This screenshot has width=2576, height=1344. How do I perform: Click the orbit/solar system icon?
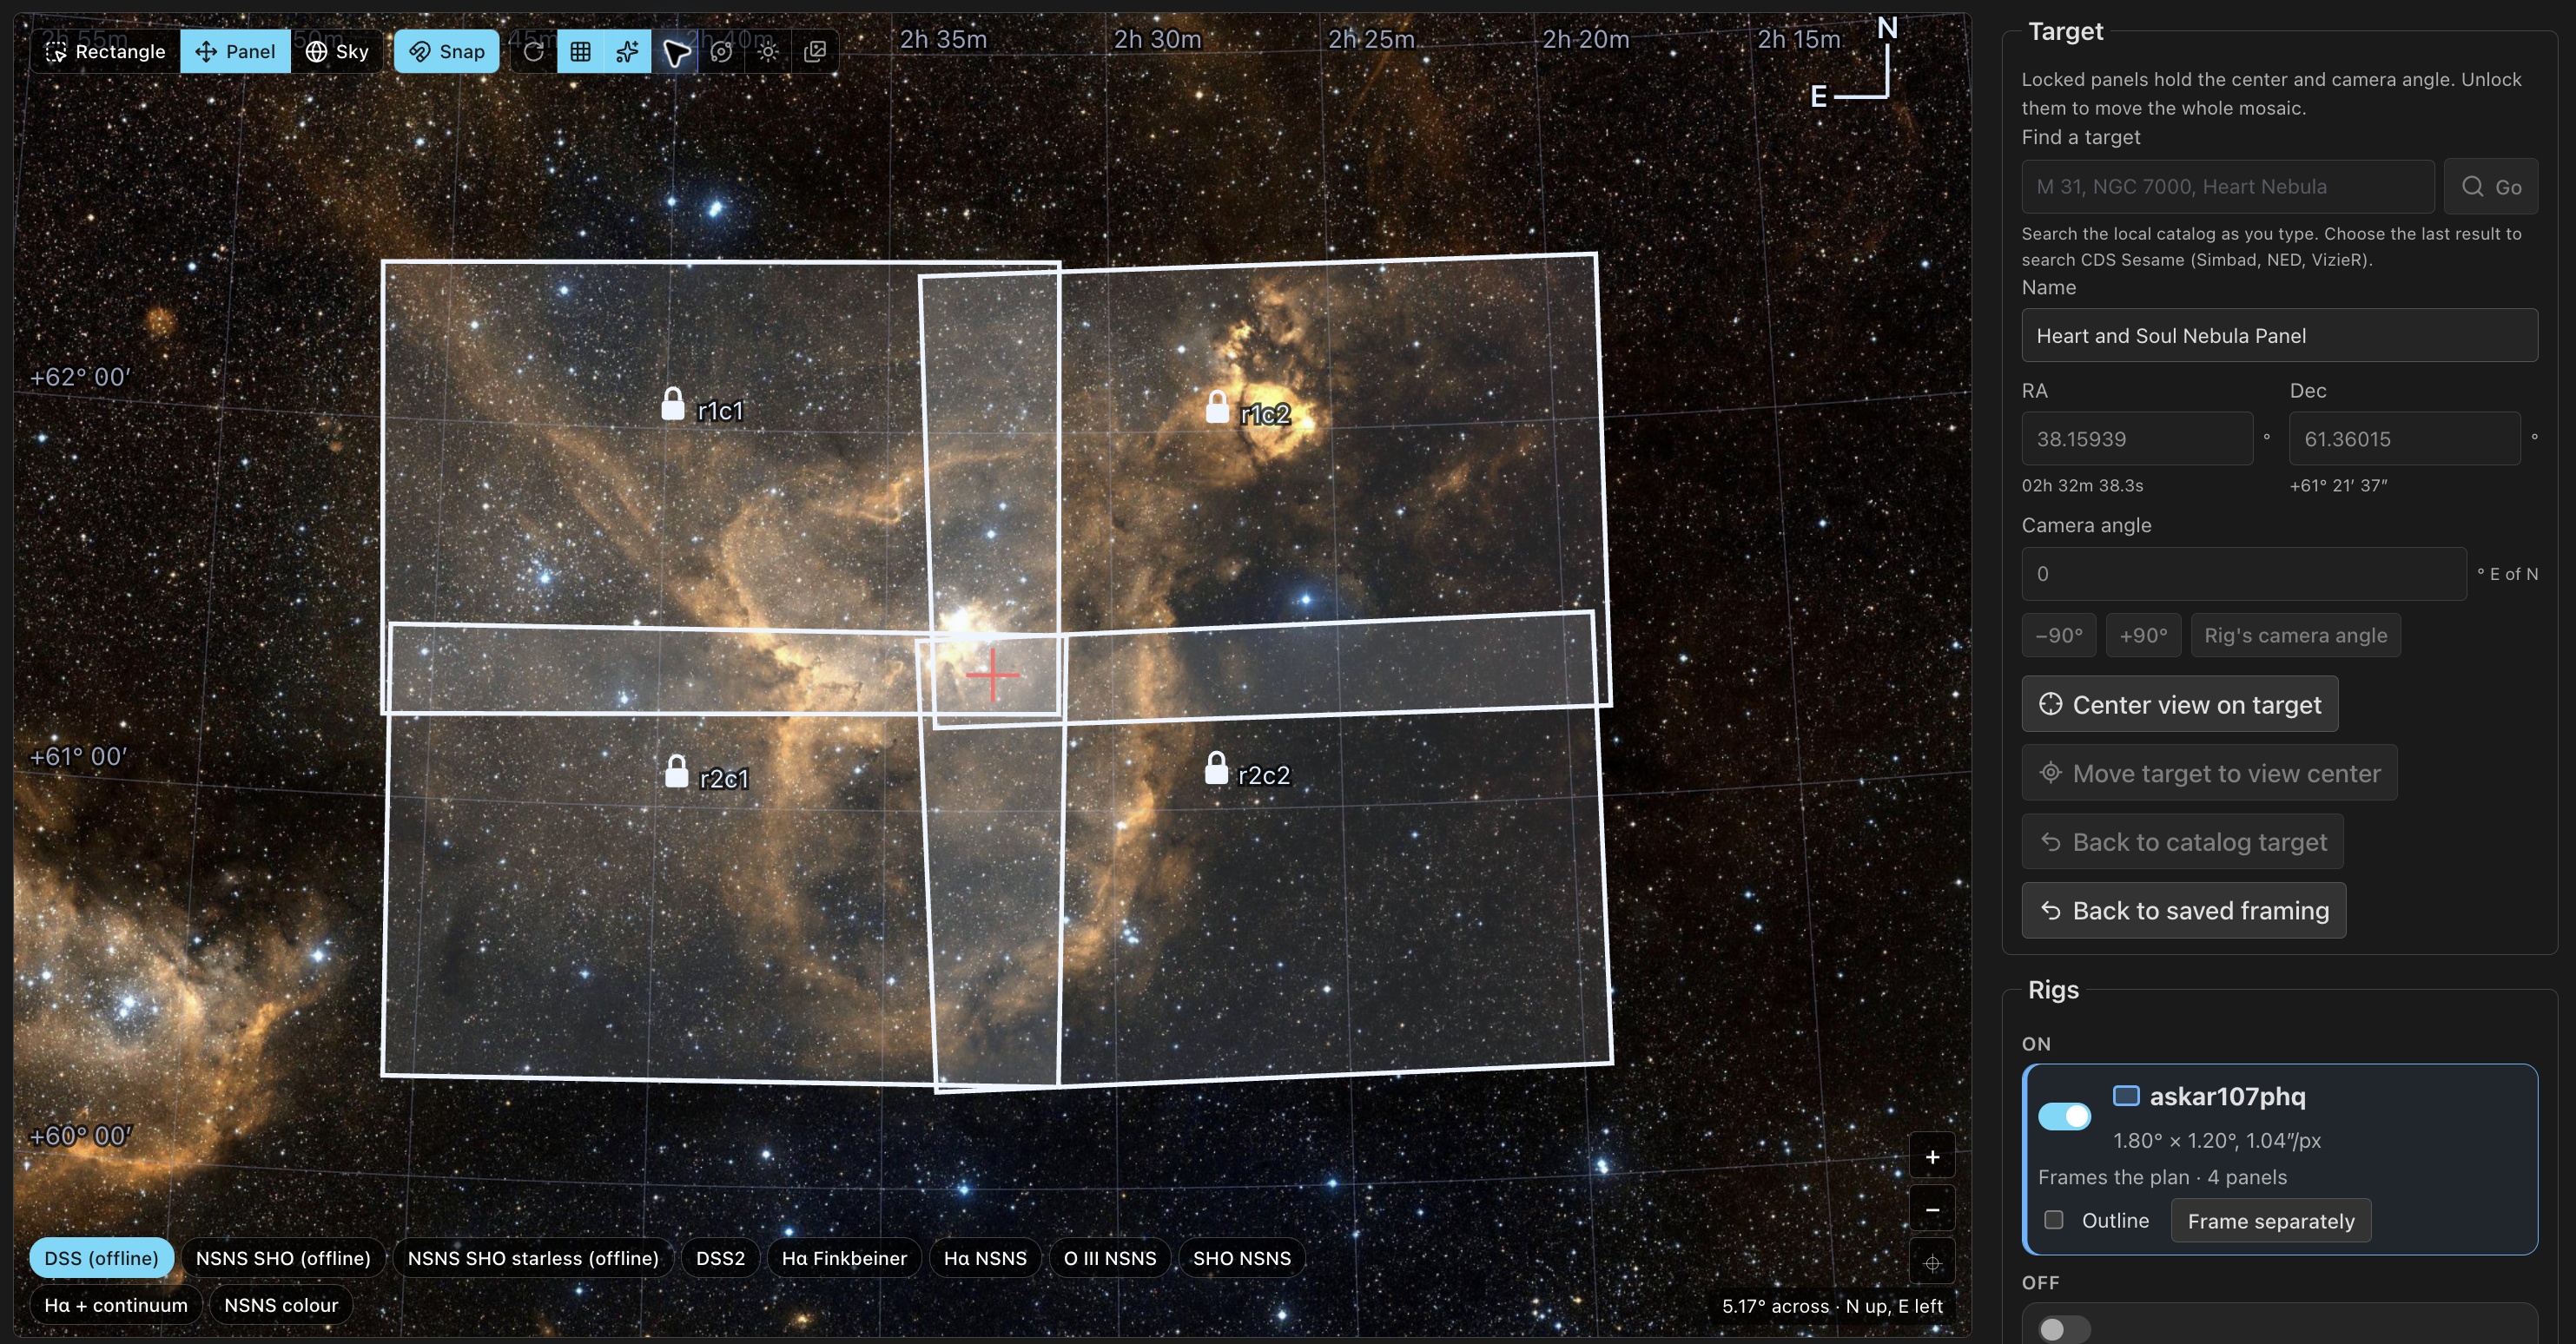[x=721, y=51]
